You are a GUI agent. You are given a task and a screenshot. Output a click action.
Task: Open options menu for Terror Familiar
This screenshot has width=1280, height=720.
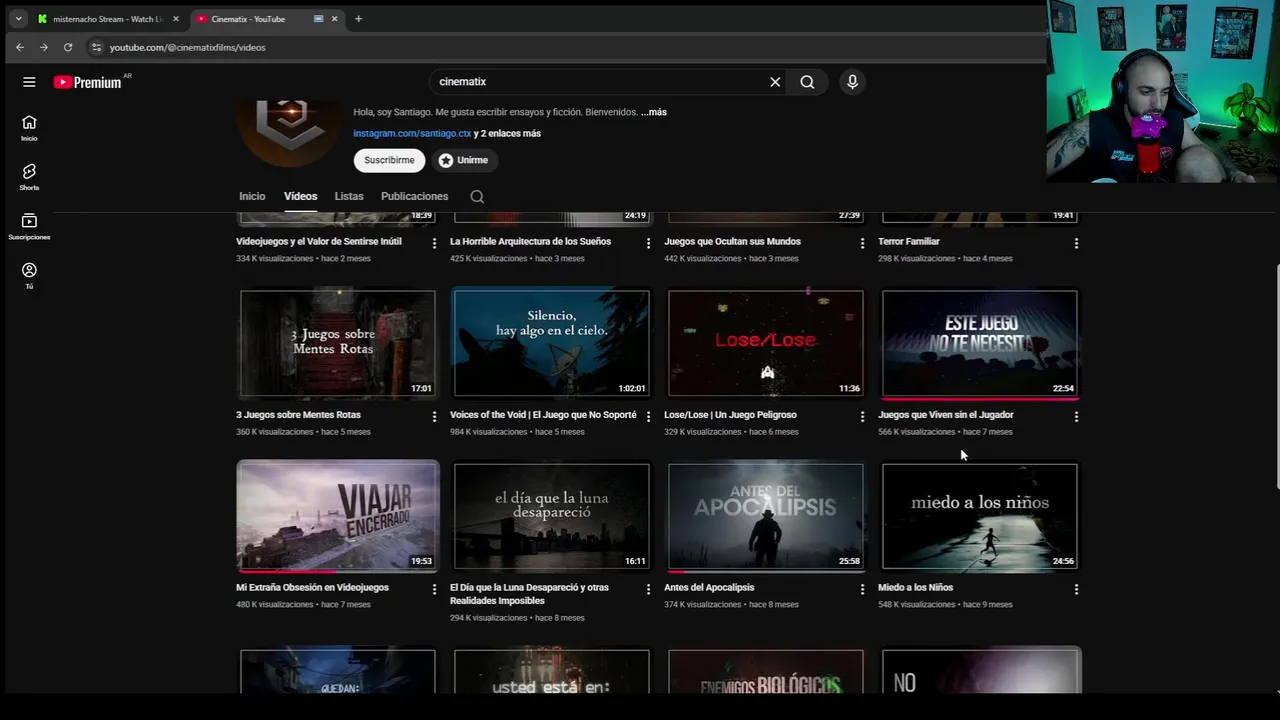tap(1076, 243)
